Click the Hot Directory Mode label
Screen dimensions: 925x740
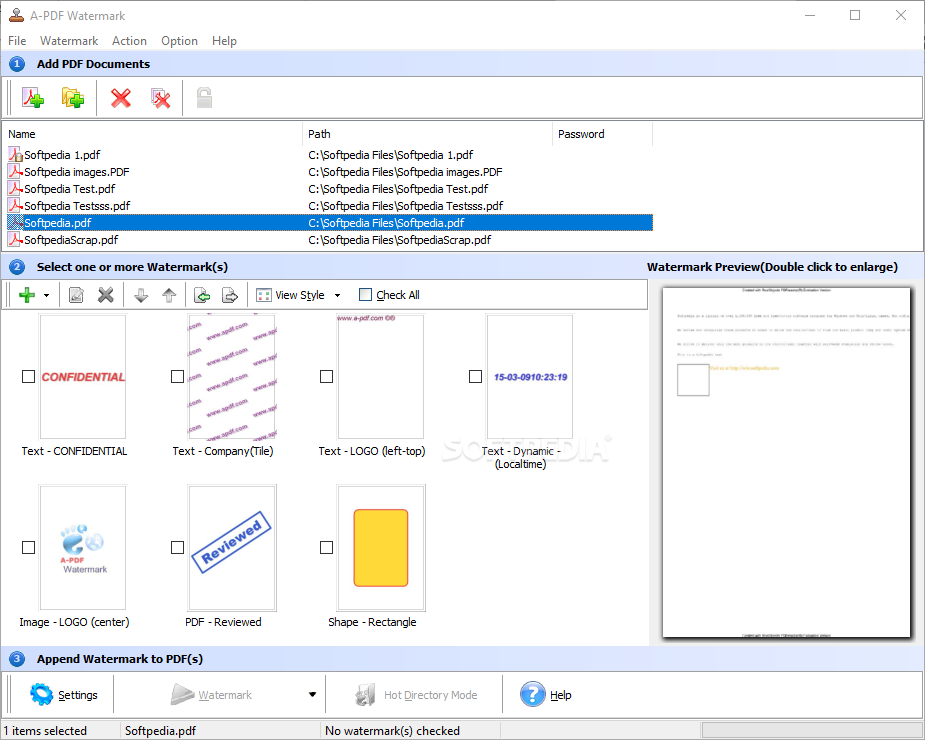pos(431,695)
